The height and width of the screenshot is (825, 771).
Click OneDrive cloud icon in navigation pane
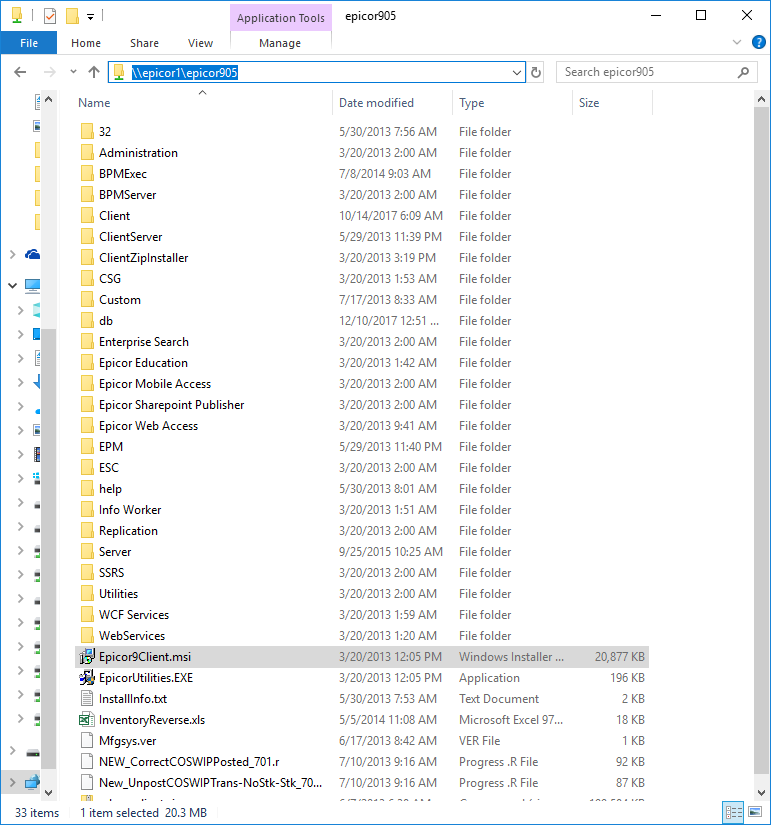tap(33, 255)
